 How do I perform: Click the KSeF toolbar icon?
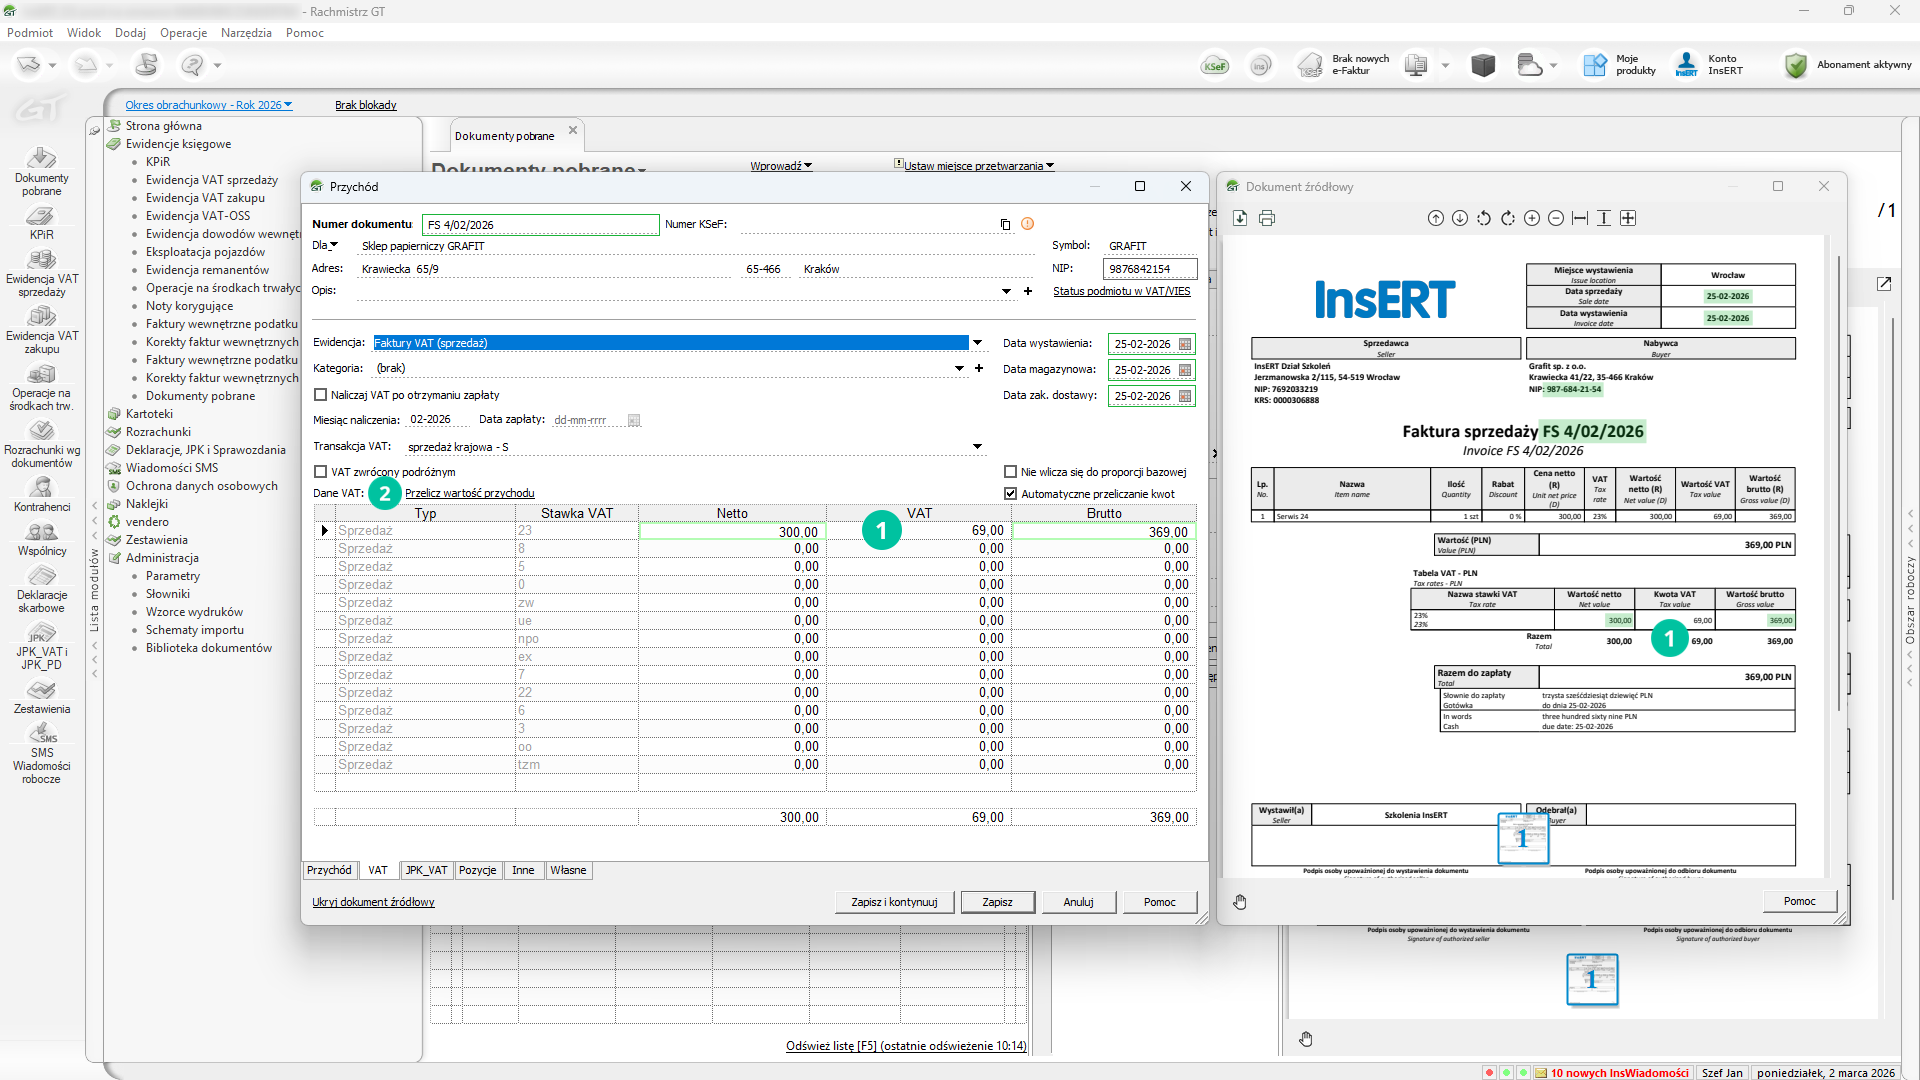1215,66
